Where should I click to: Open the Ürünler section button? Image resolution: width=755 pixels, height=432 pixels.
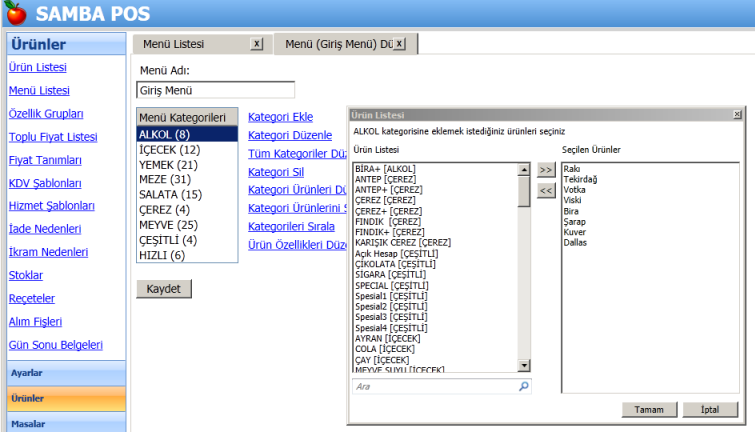point(66,398)
